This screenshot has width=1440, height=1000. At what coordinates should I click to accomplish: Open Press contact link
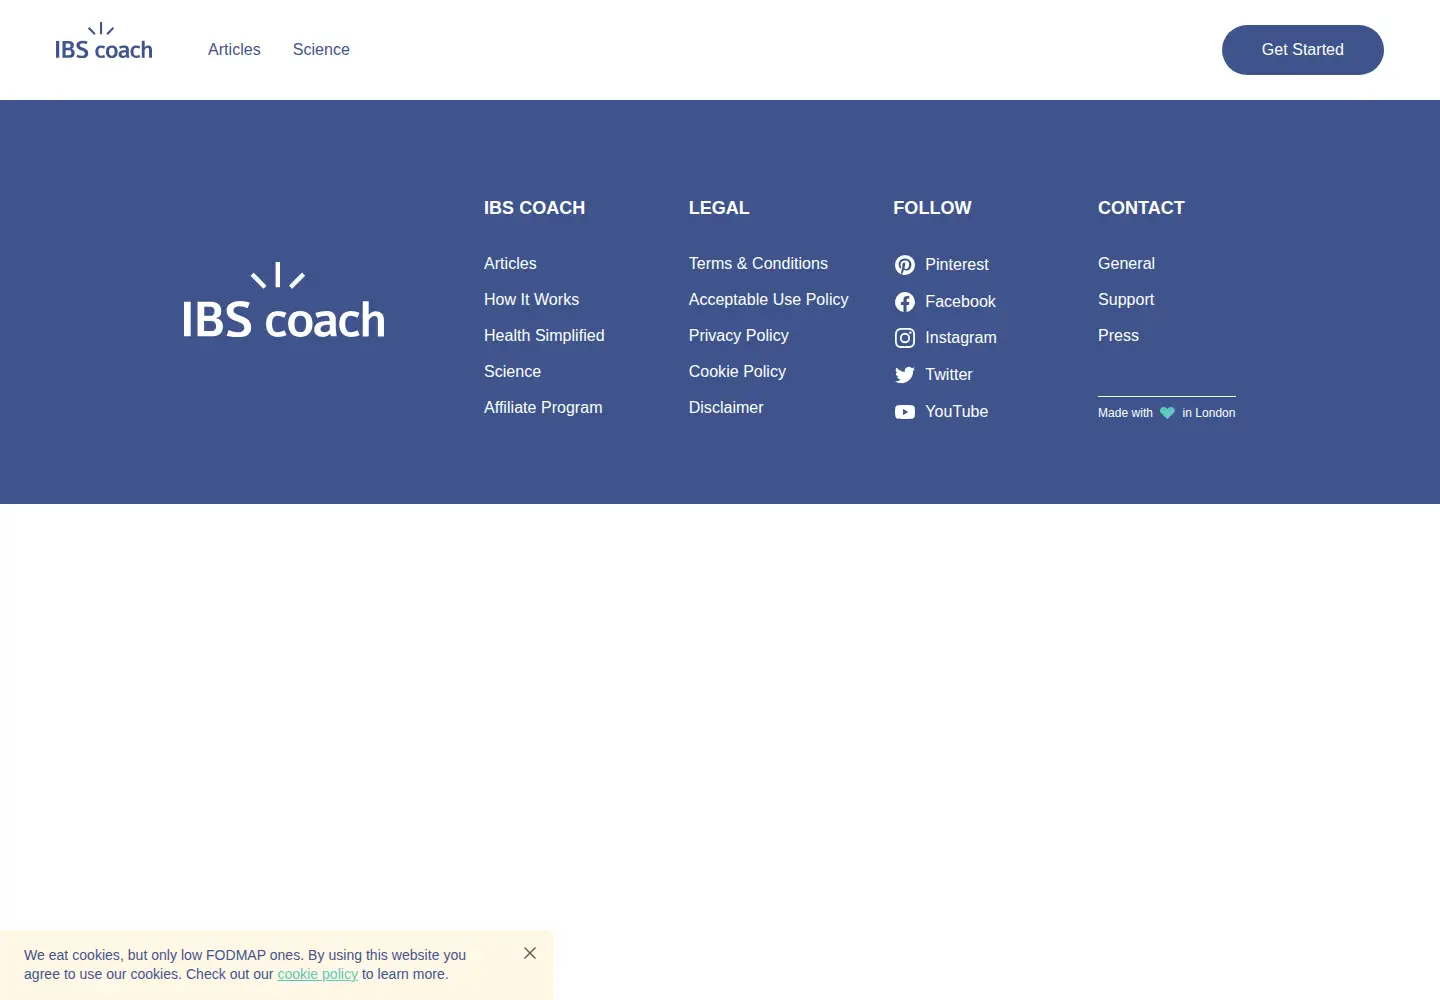1118,335
